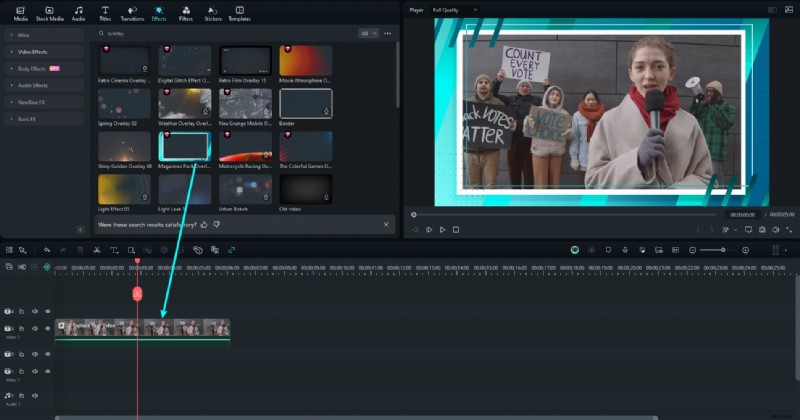The image size is (800, 420).
Task: Select the Magazines Pack Overlay thumbnail
Action: click(184, 146)
